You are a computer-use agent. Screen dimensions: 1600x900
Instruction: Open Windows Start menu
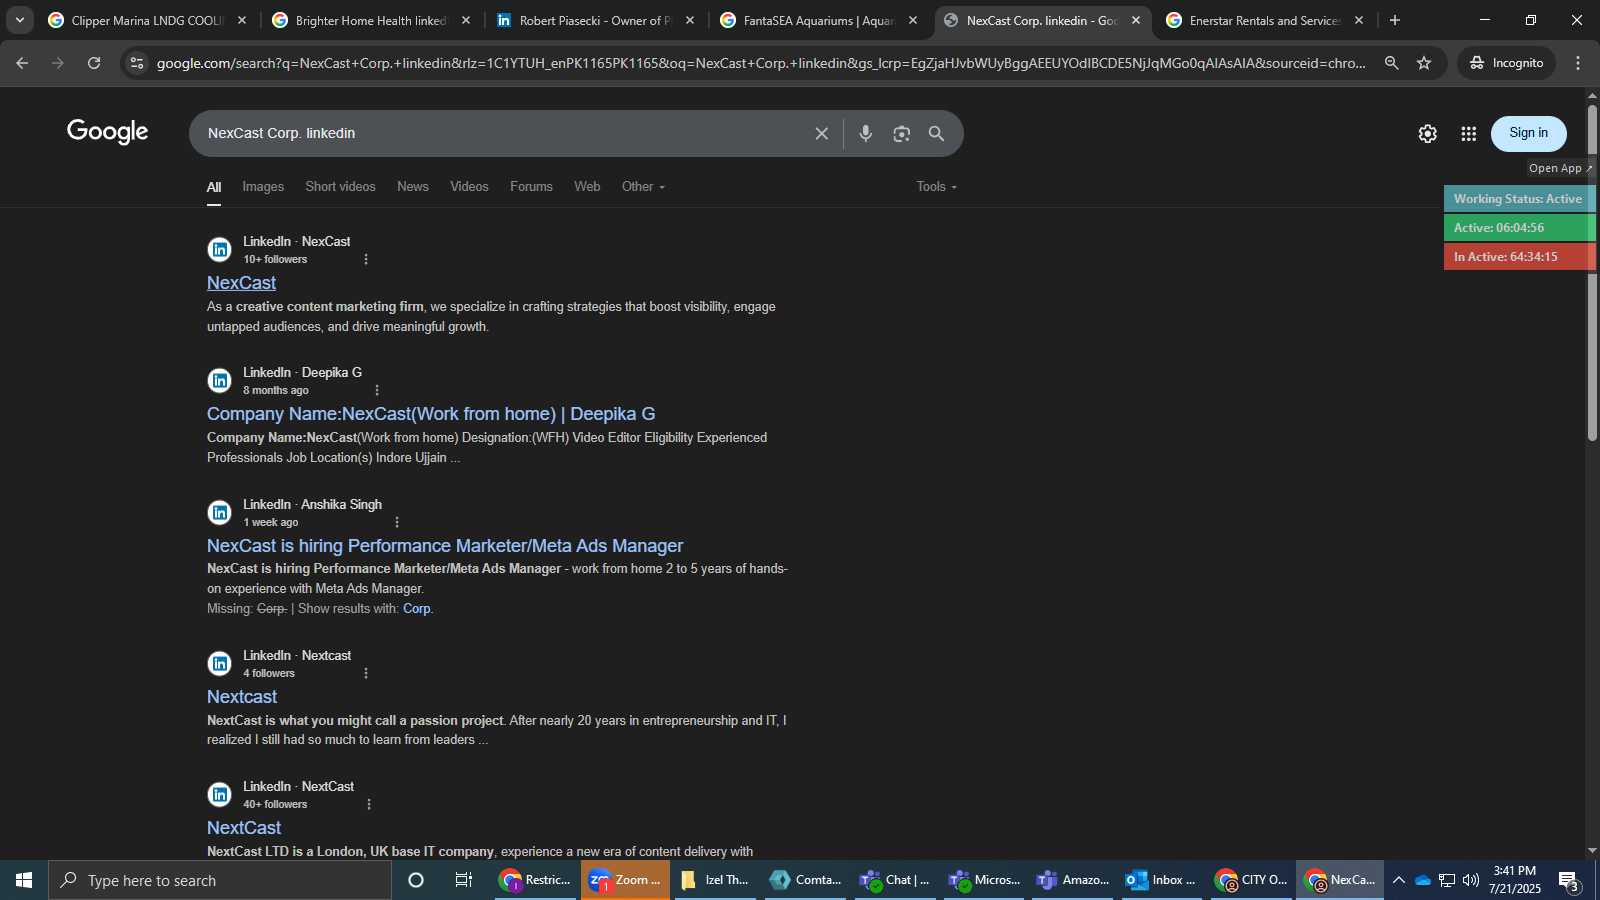[x=24, y=880]
